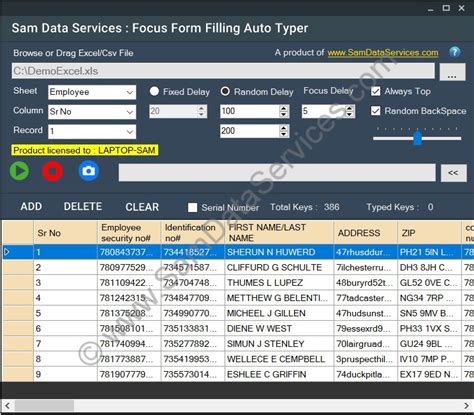Browse for a file with the ... button
The width and height of the screenshot is (474, 415).
click(x=452, y=72)
